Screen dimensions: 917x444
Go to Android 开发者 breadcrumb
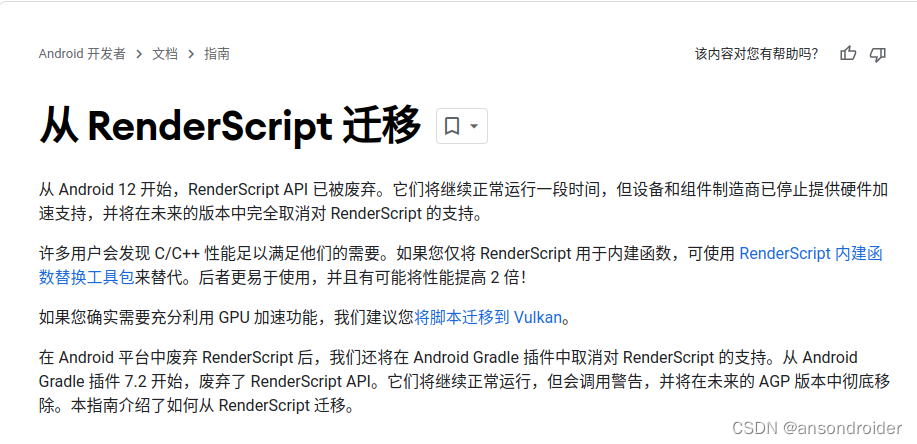(x=82, y=54)
